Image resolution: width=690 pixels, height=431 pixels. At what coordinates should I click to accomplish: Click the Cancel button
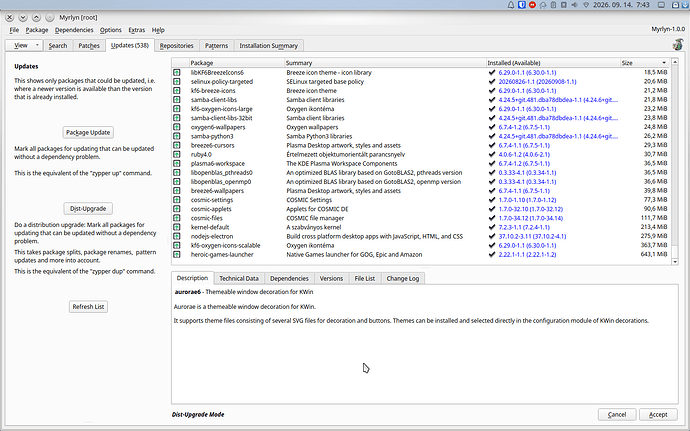(x=617, y=415)
